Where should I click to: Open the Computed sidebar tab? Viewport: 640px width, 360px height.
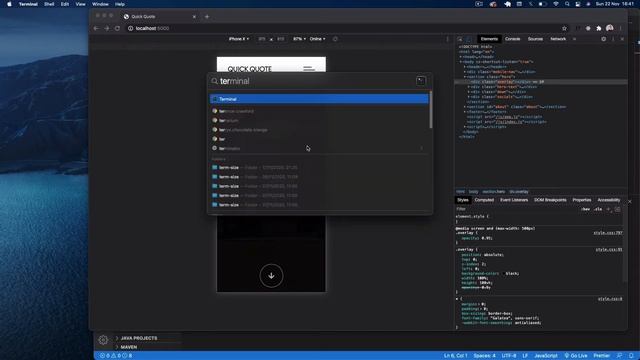(484, 200)
